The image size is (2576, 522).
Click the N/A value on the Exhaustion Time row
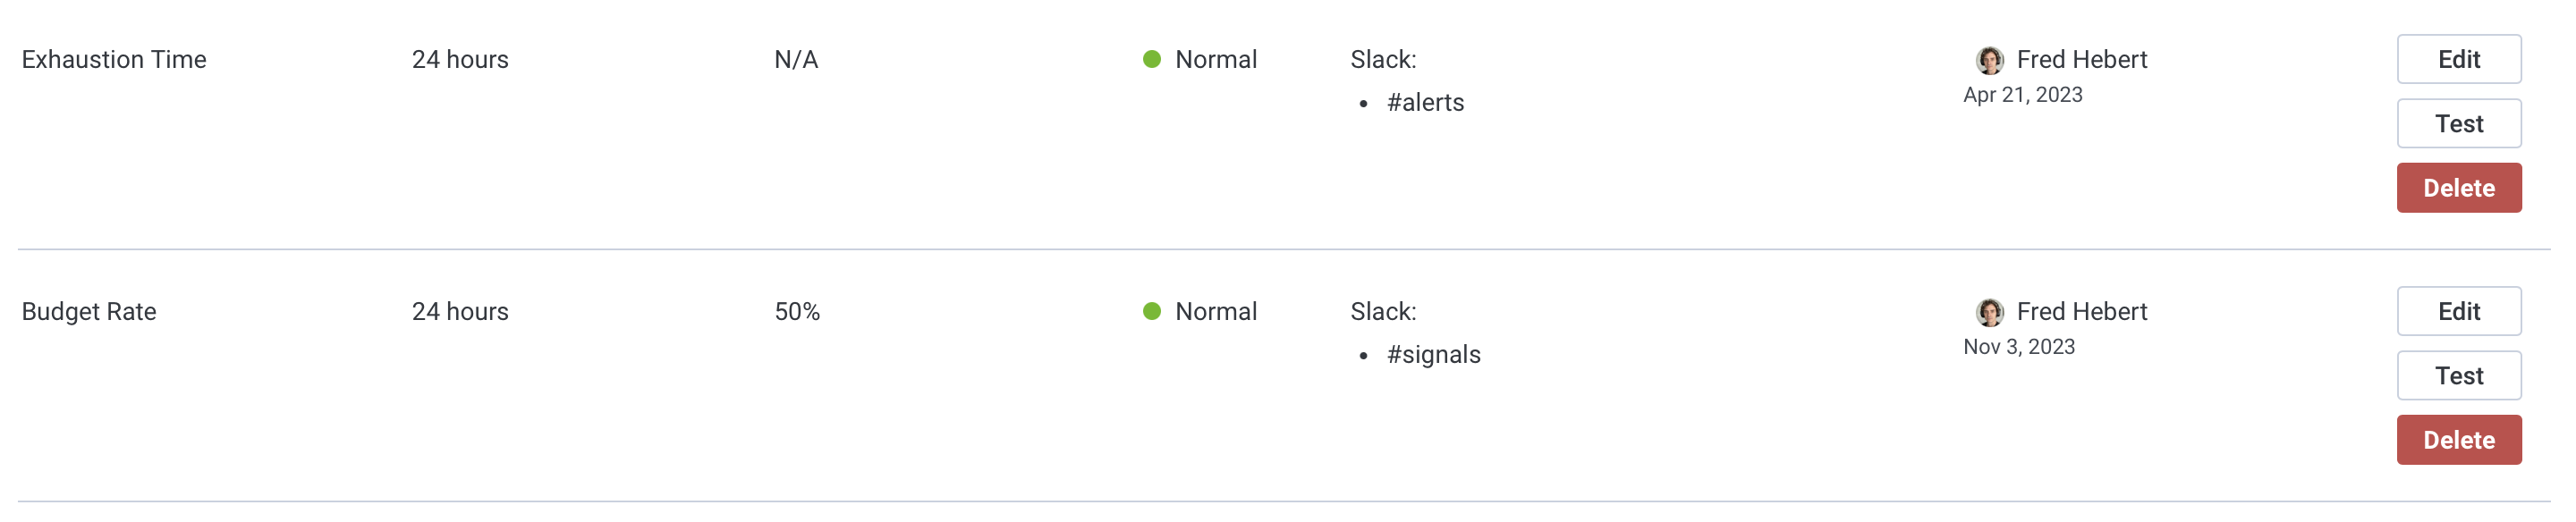tap(795, 59)
